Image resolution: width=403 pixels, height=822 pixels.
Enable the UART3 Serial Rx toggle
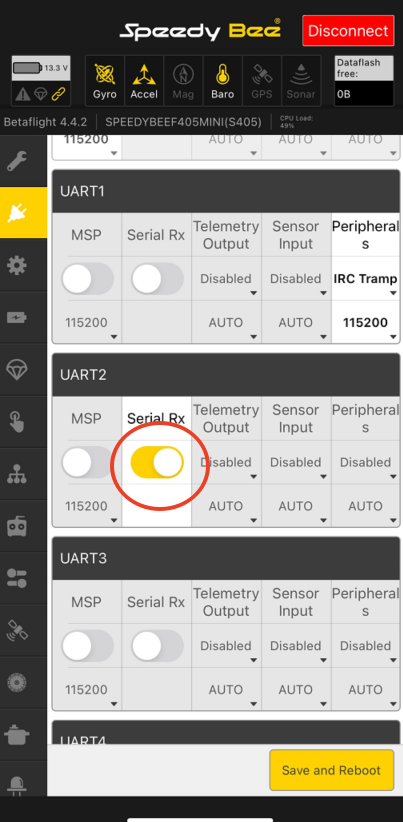157,646
